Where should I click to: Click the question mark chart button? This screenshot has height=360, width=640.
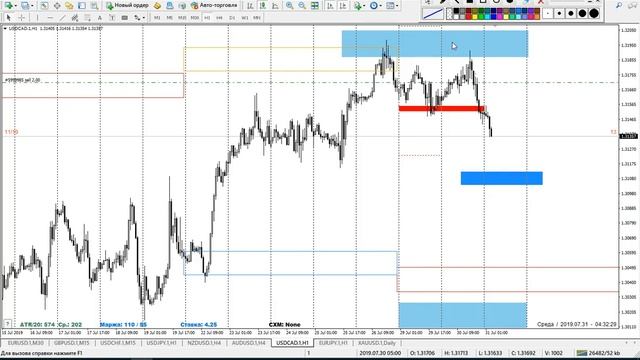(7, 324)
